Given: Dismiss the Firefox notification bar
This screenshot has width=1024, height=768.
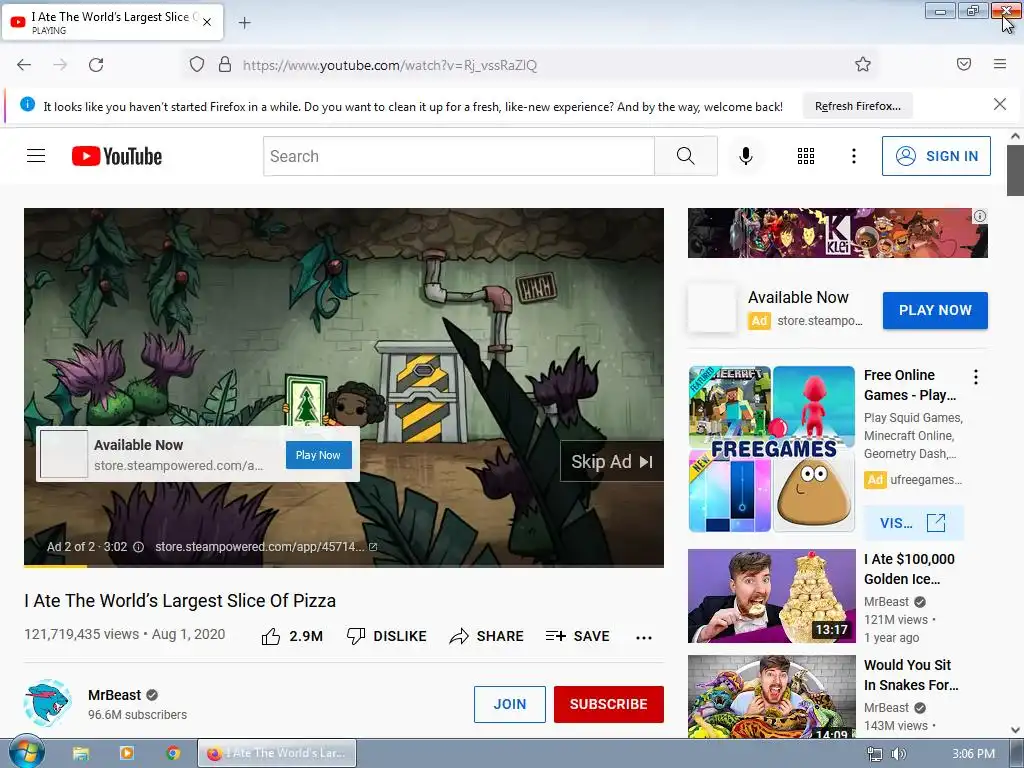Looking at the screenshot, I should 999,104.
